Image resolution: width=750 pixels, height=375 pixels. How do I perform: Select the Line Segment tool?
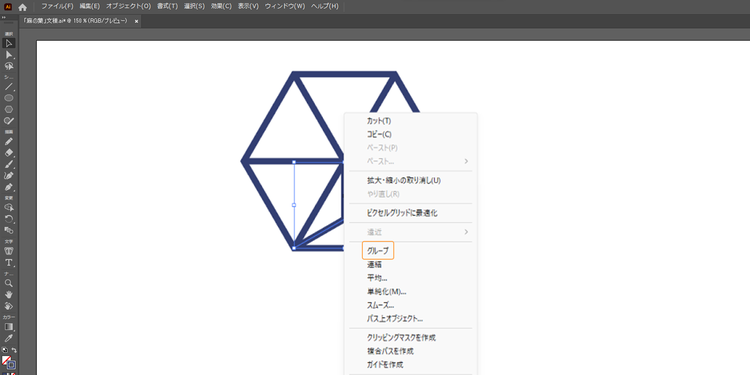pos(9,87)
